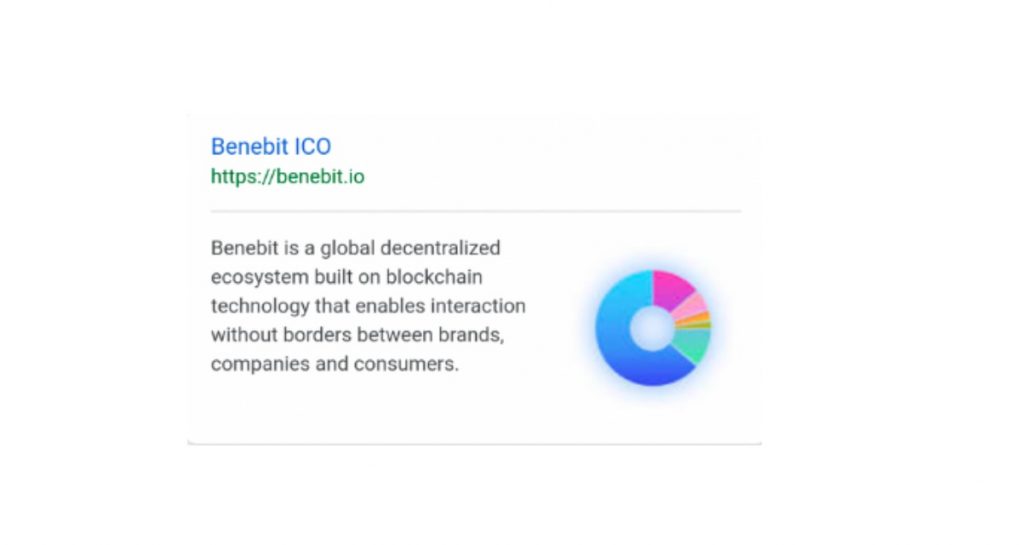
Task: Click the word "blockchain" in the description
Action: click(x=434, y=277)
